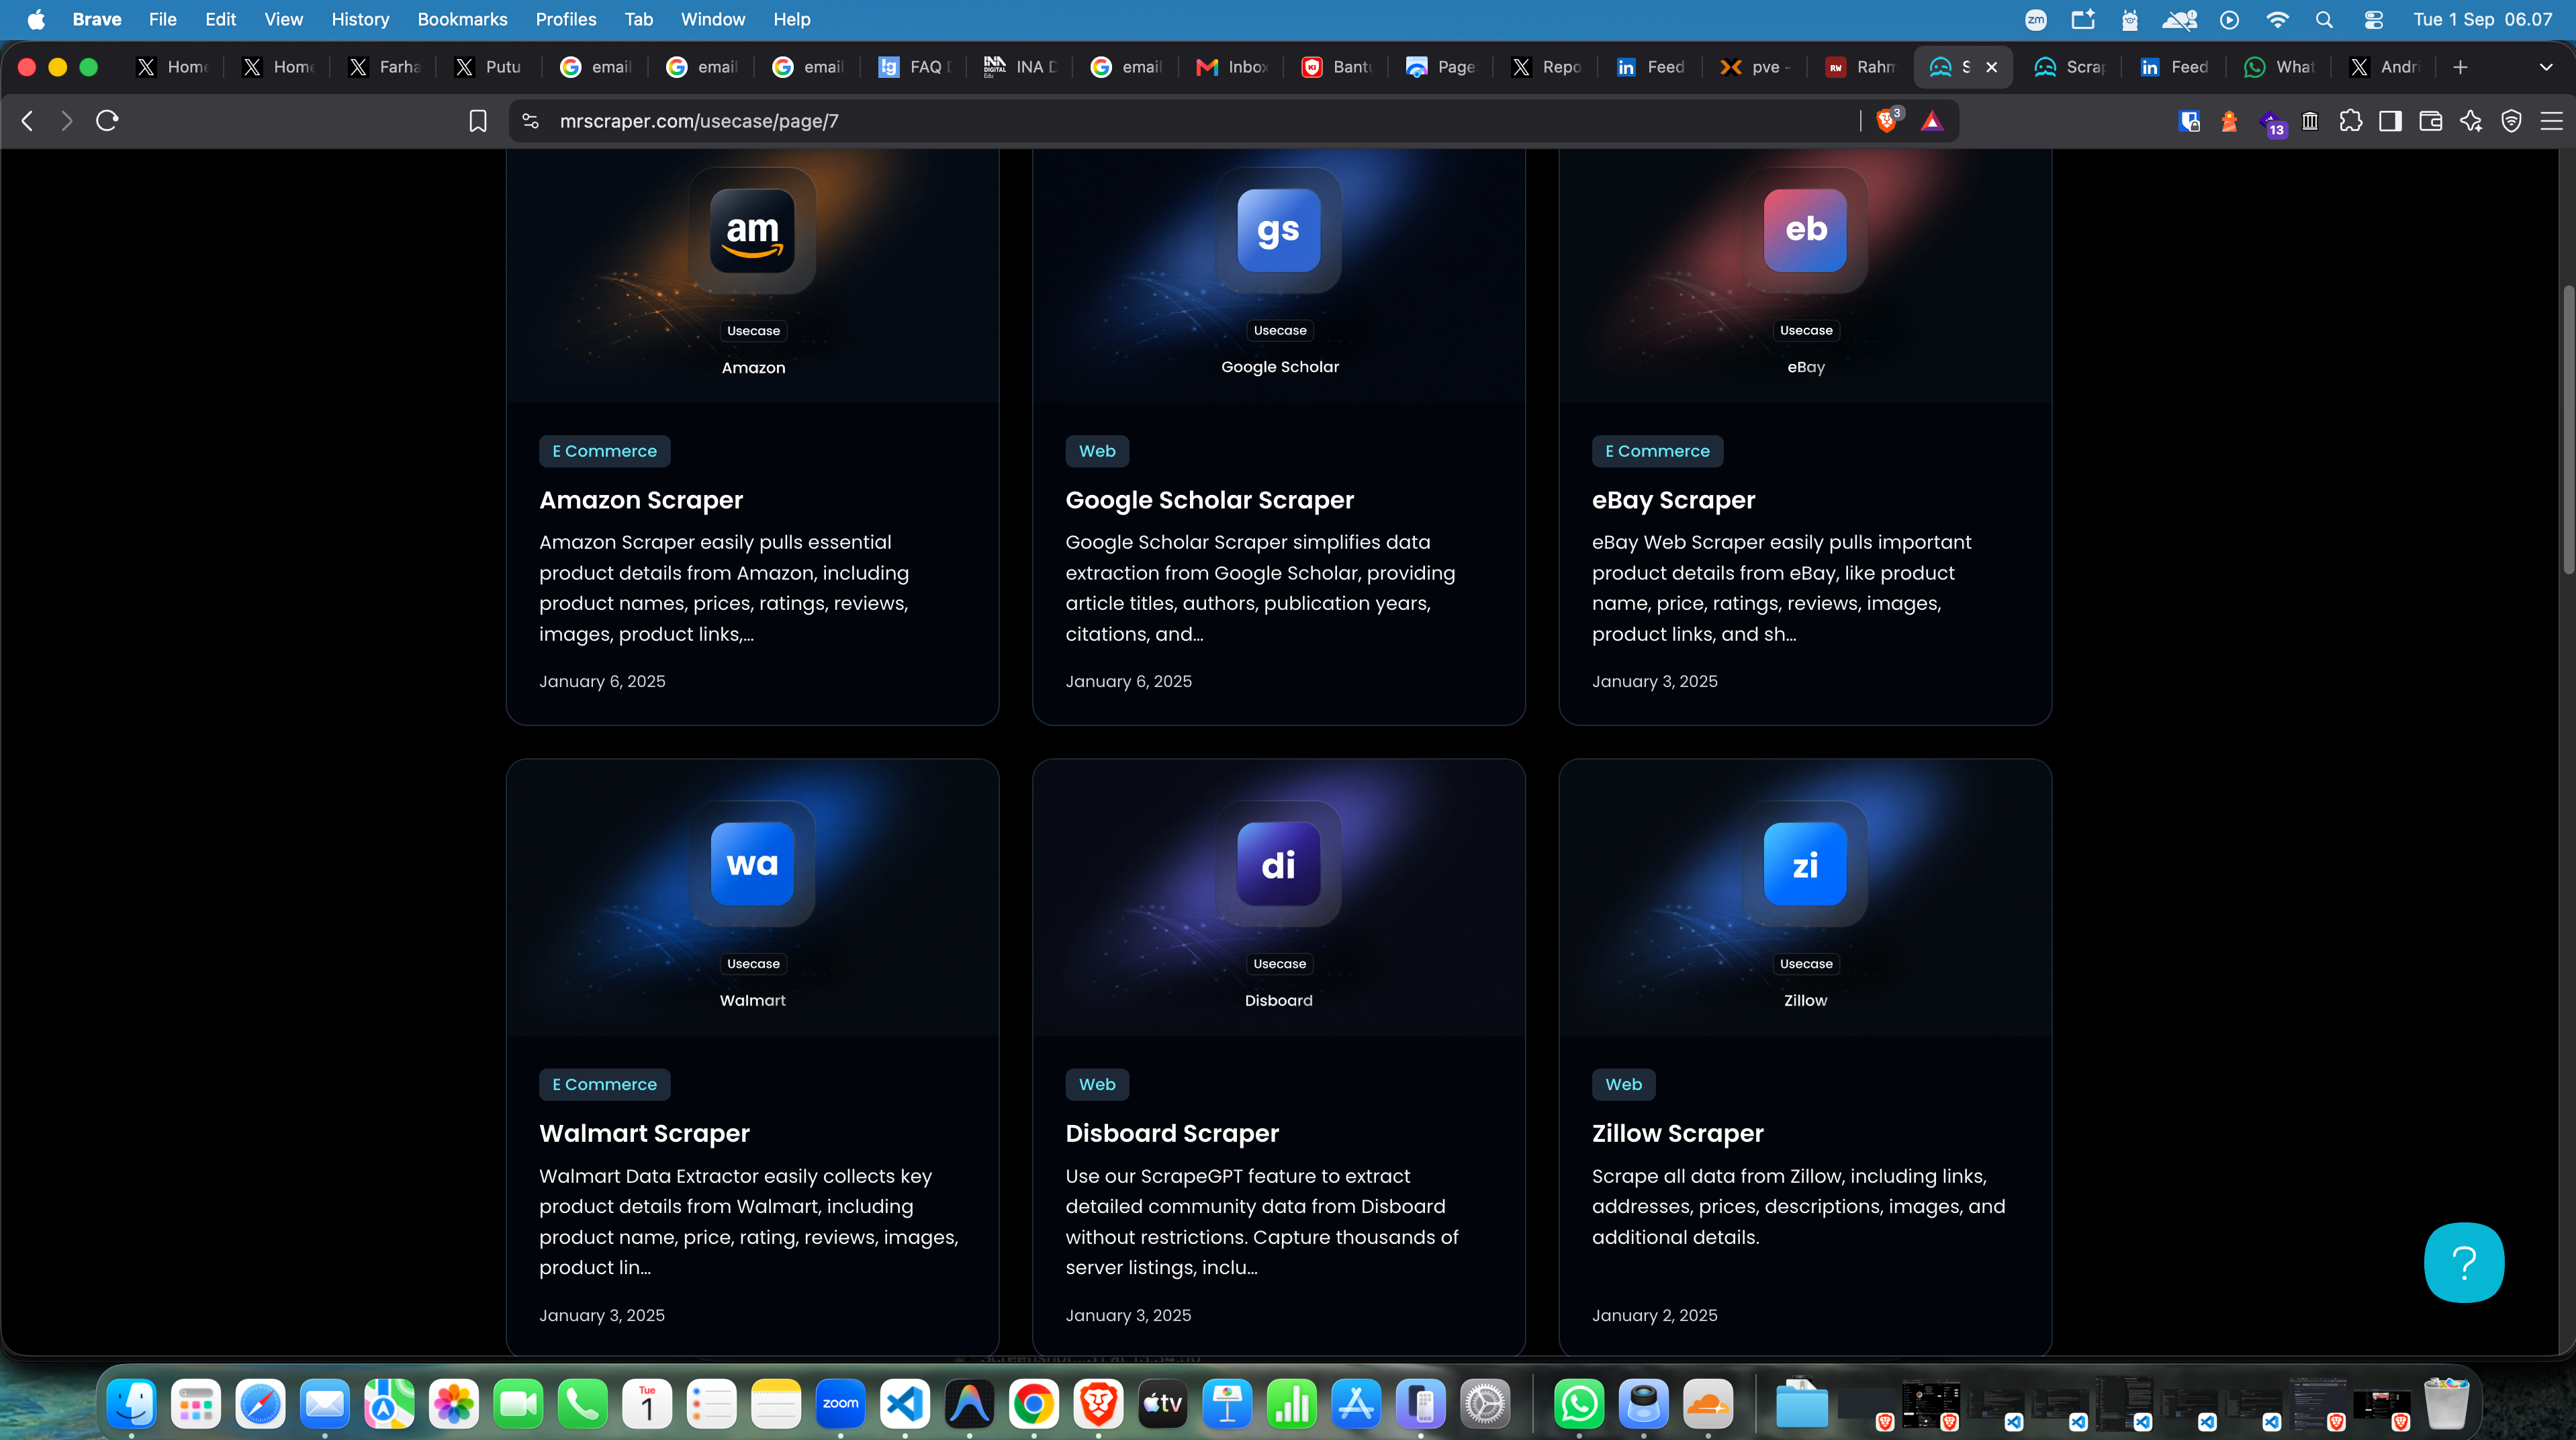Open the Walmart Scraper title link
2576x1440 pixels.
(x=644, y=1133)
